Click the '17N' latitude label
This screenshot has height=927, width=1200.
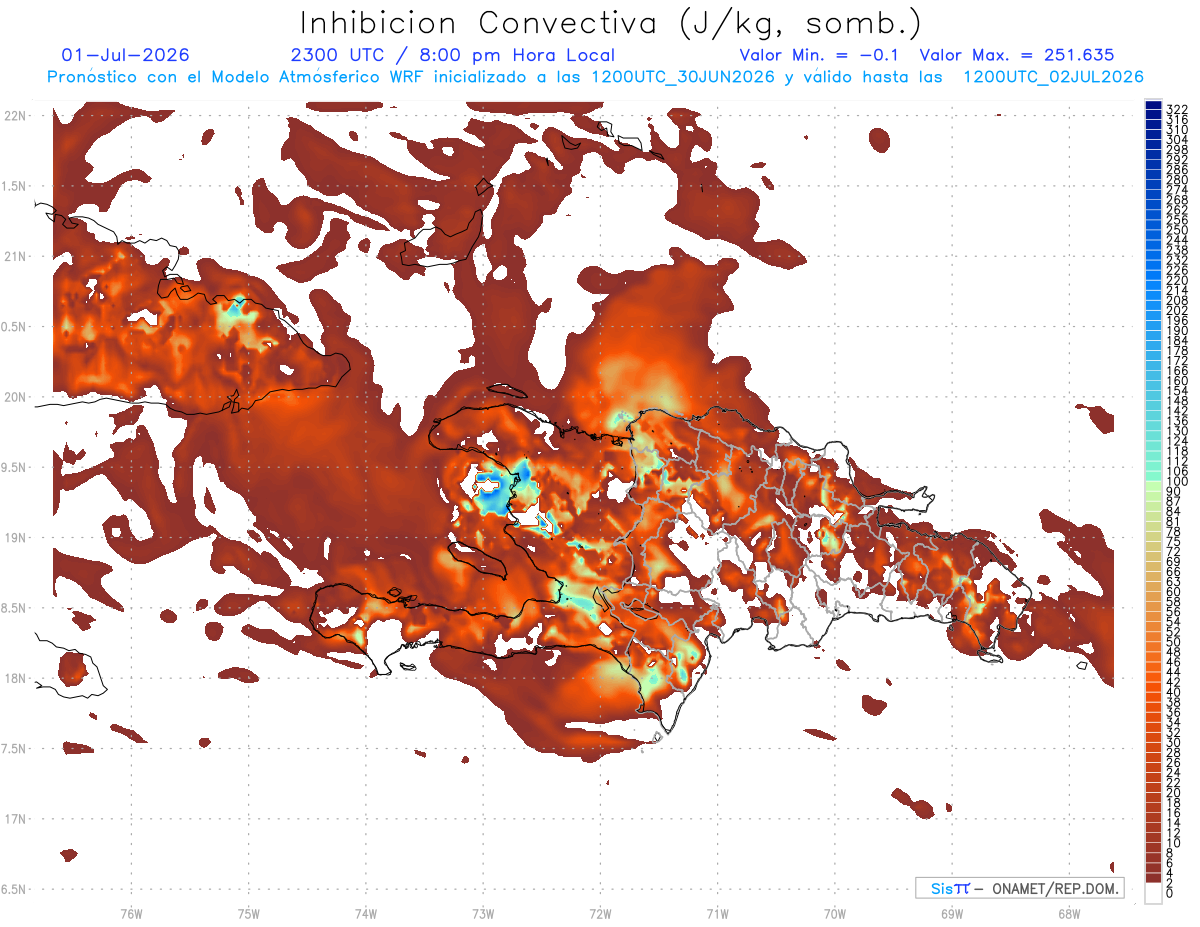pyautogui.click(x=14, y=818)
